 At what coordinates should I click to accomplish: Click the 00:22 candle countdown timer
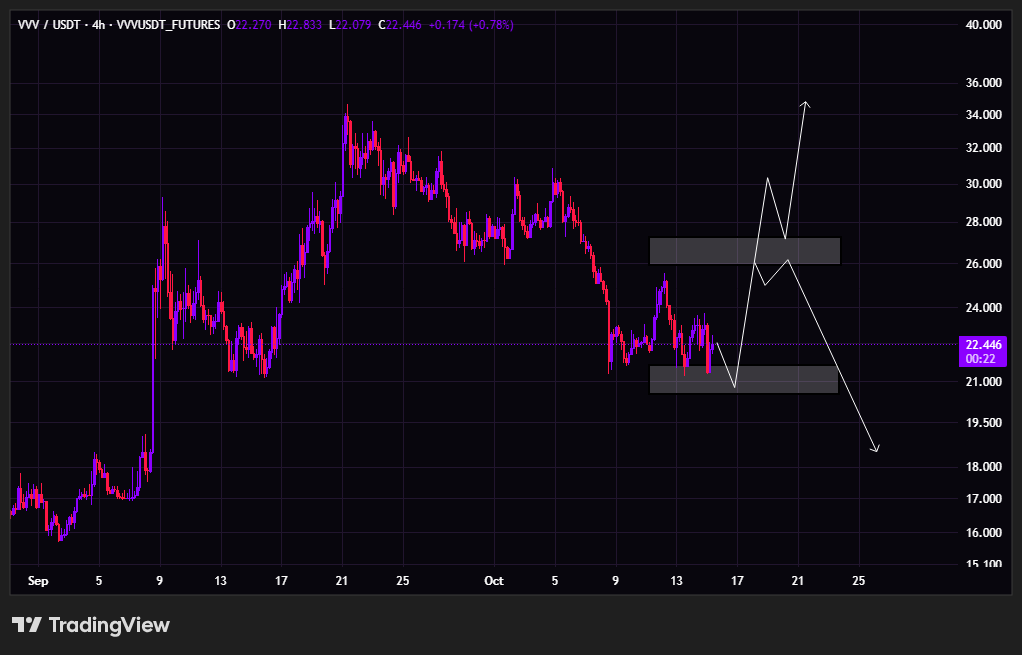(x=980, y=359)
